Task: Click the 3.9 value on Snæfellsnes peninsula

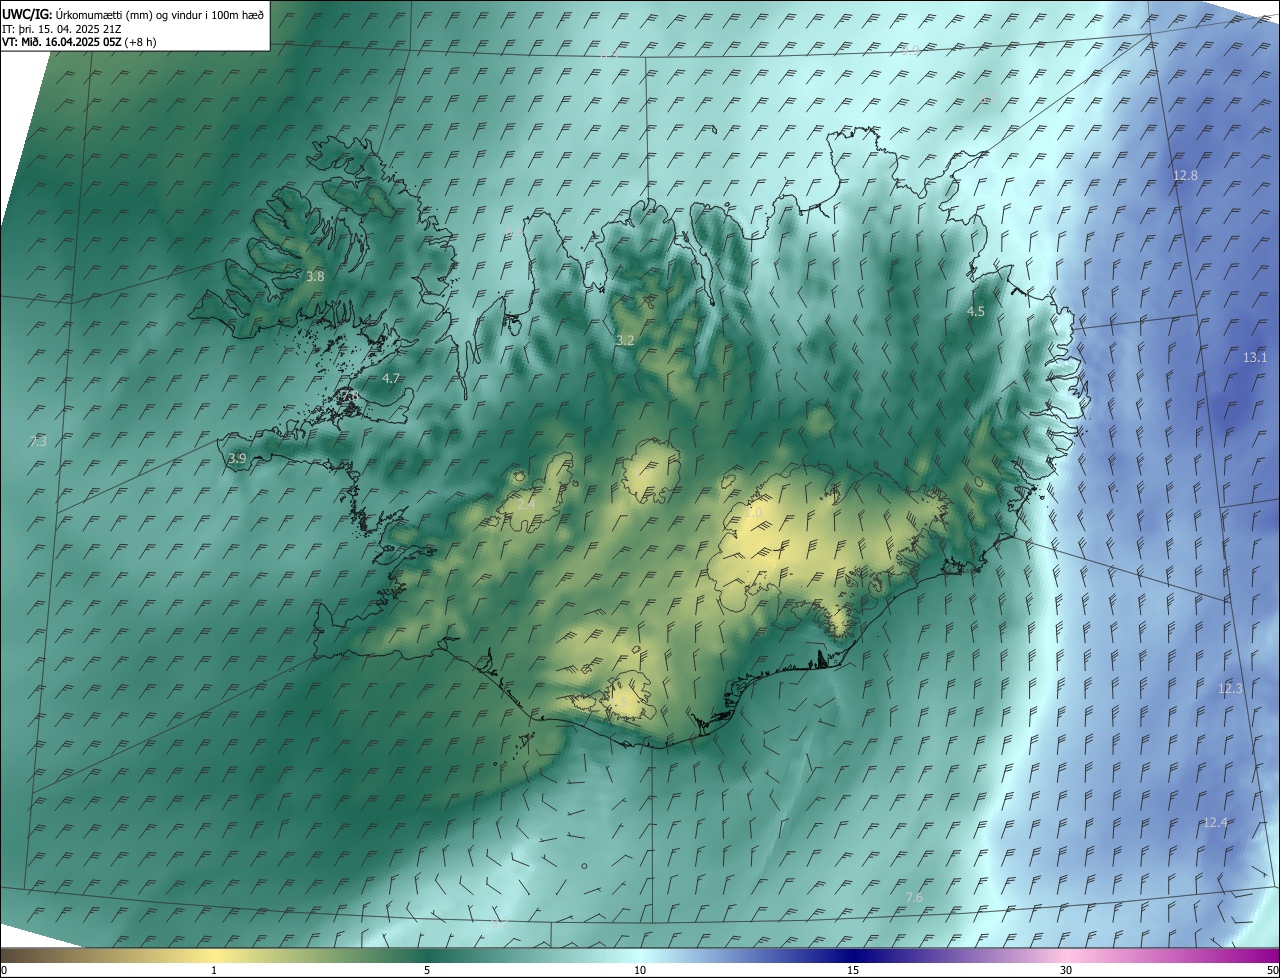Action: [237, 458]
